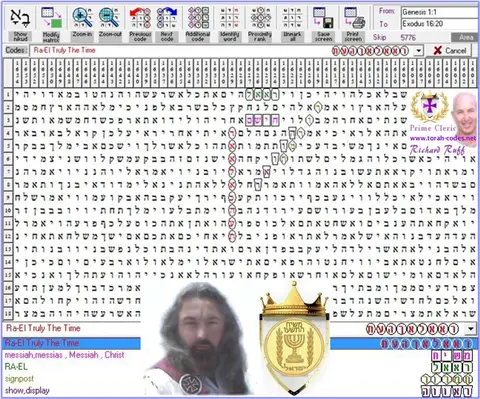480x399 pixels.
Task: Click matrix row number 18
Action: click(x=8, y=313)
